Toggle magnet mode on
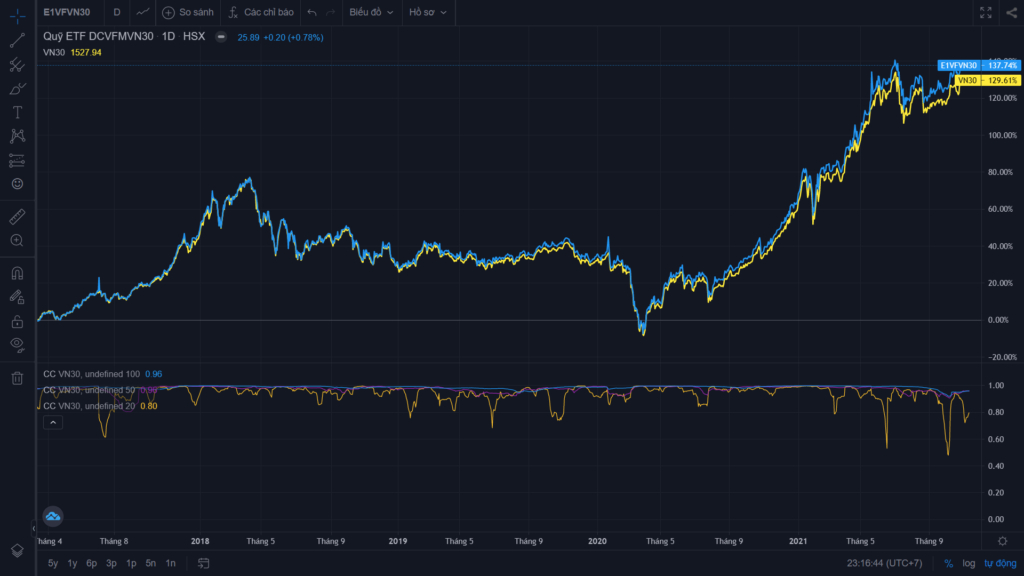This screenshot has width=1024, height=576. pos(17,273)
